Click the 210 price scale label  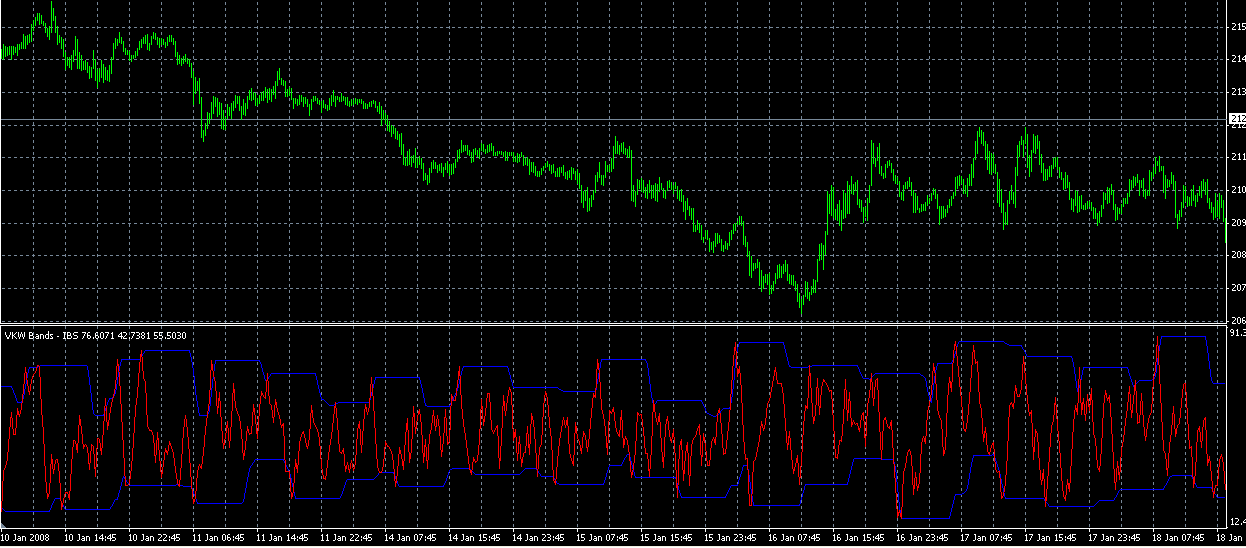click(1238, 191)
